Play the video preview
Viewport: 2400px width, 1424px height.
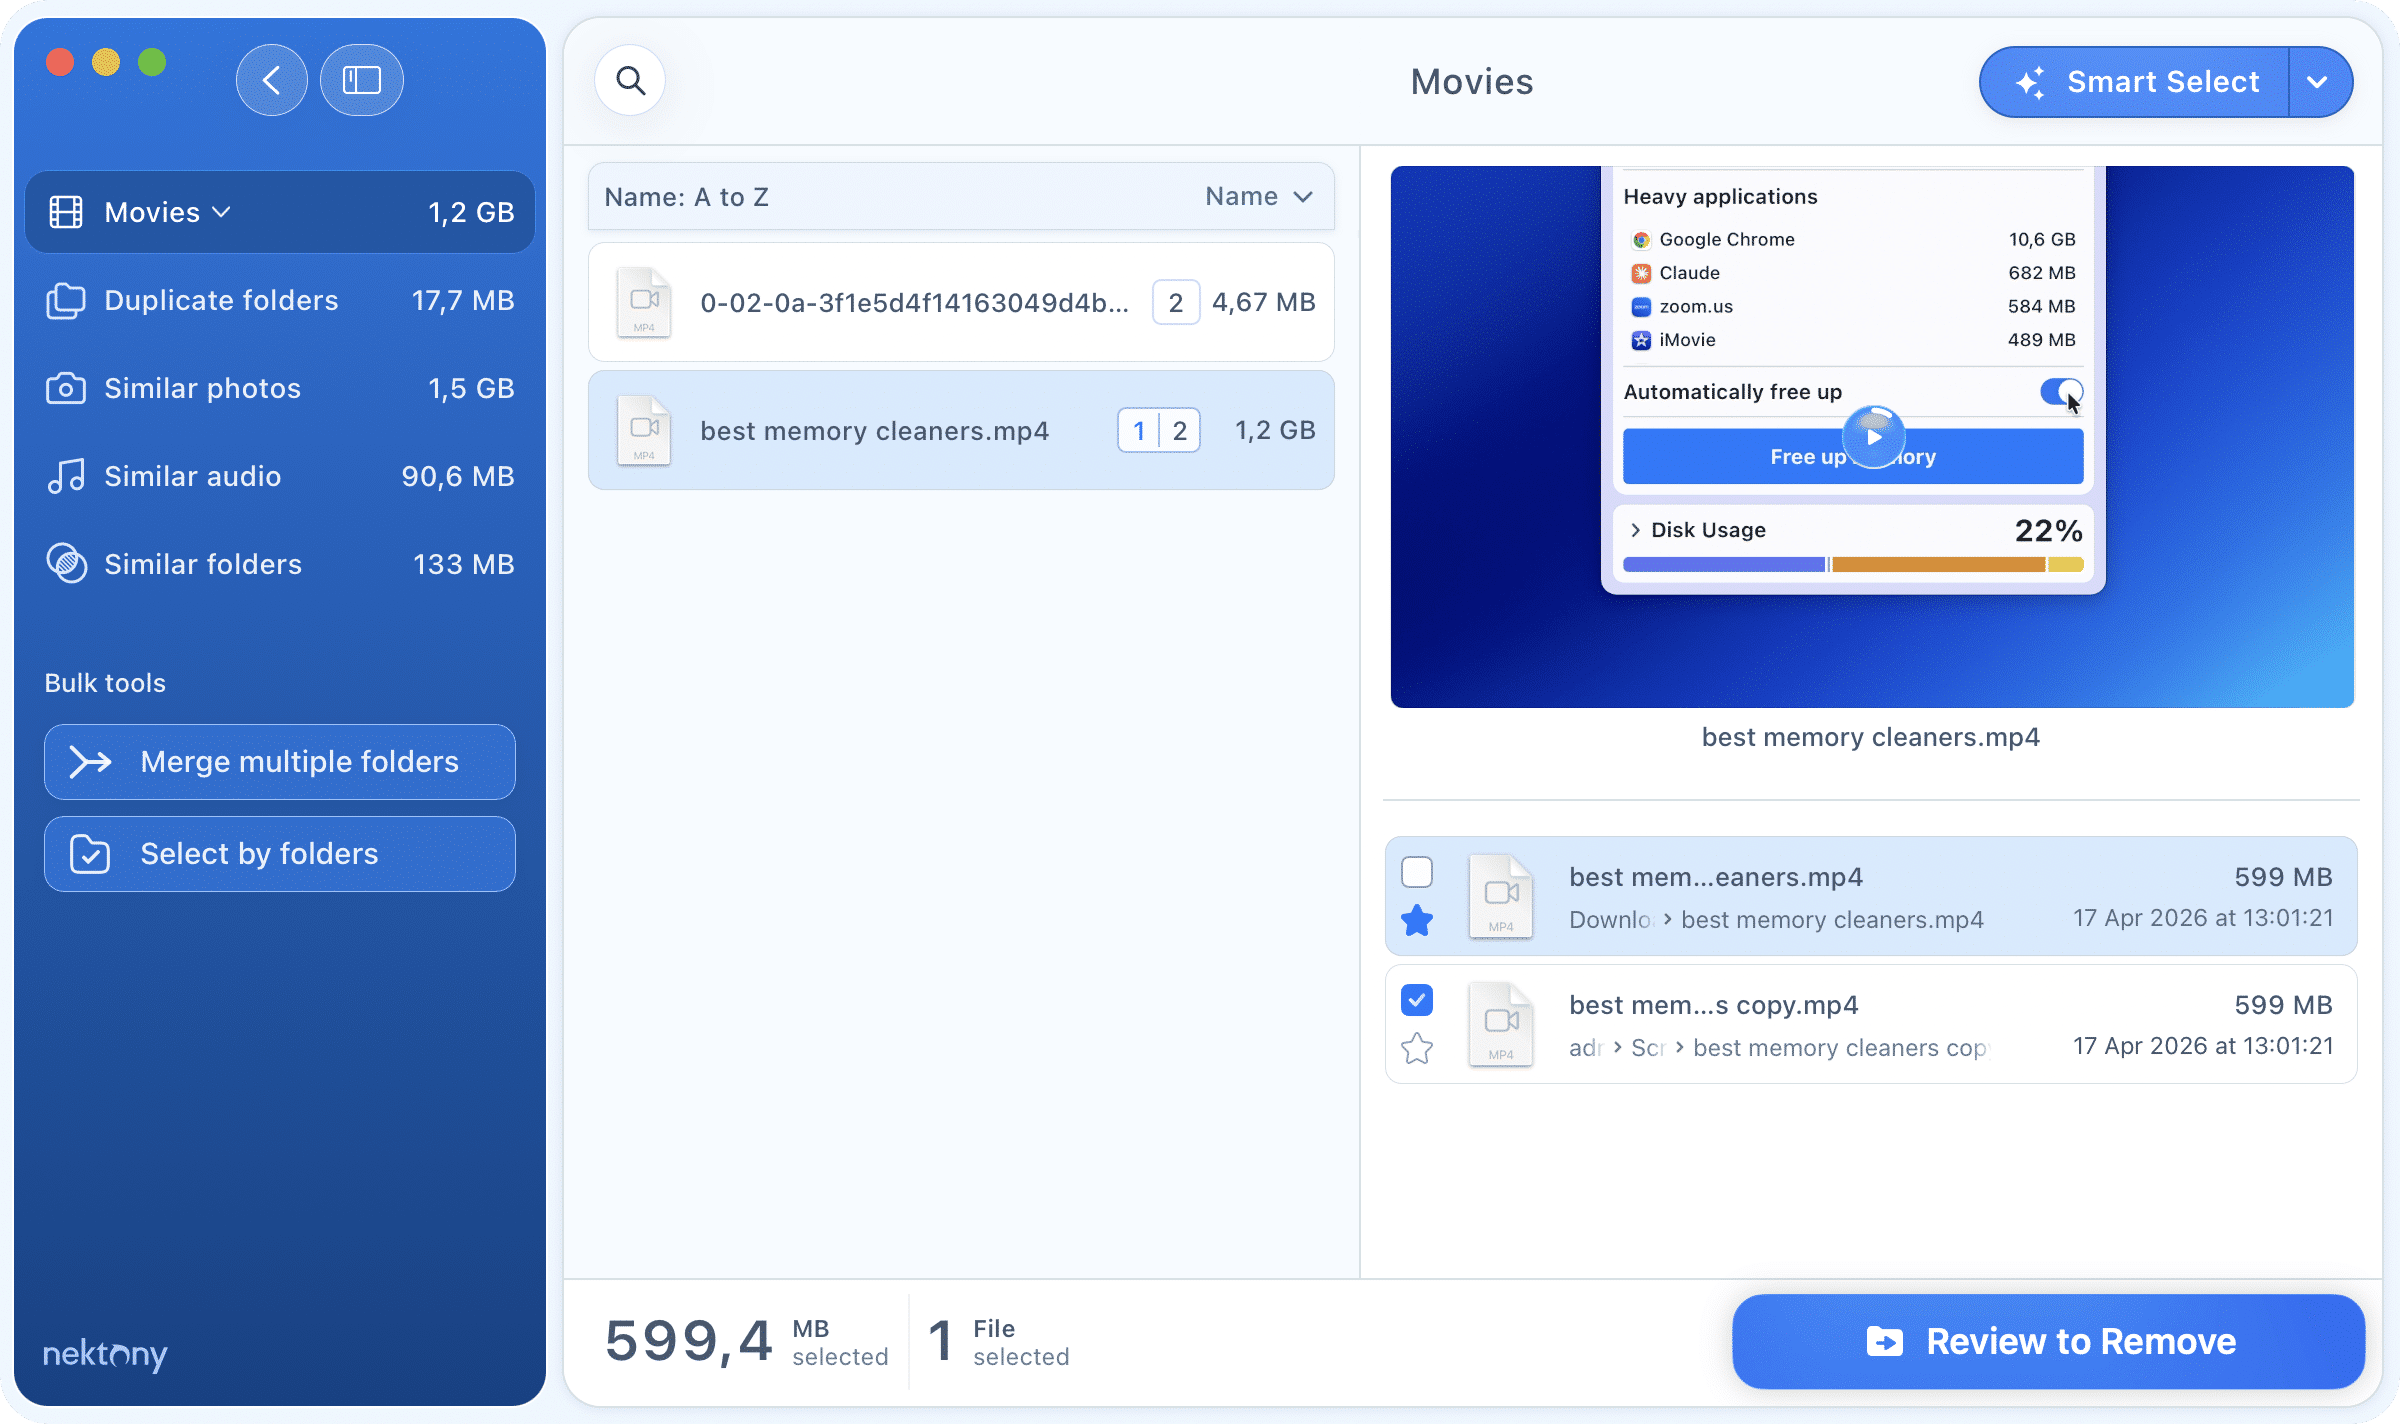click(1873, 437)
